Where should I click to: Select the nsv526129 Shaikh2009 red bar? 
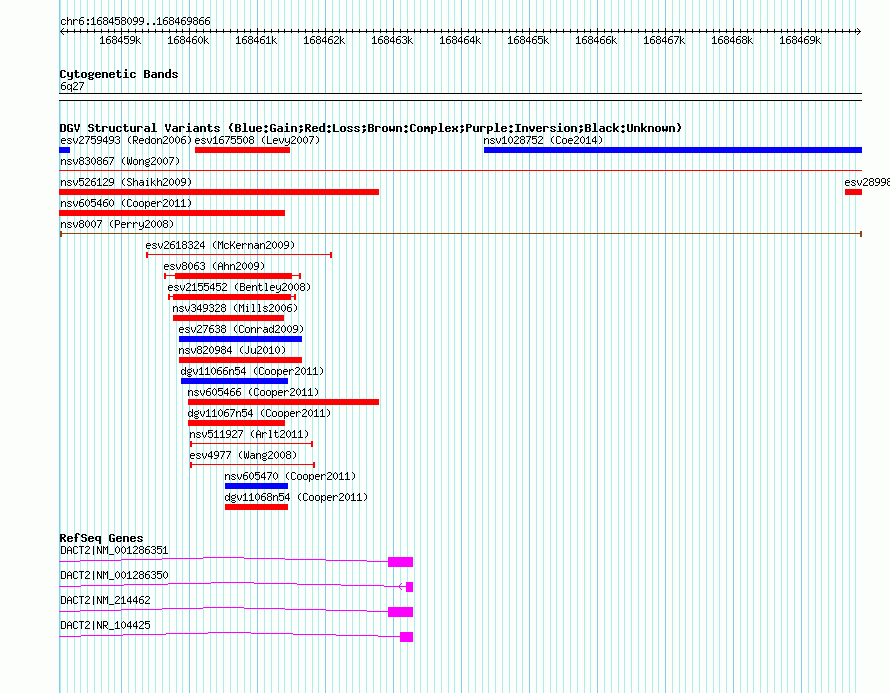[x=219, y=192]
